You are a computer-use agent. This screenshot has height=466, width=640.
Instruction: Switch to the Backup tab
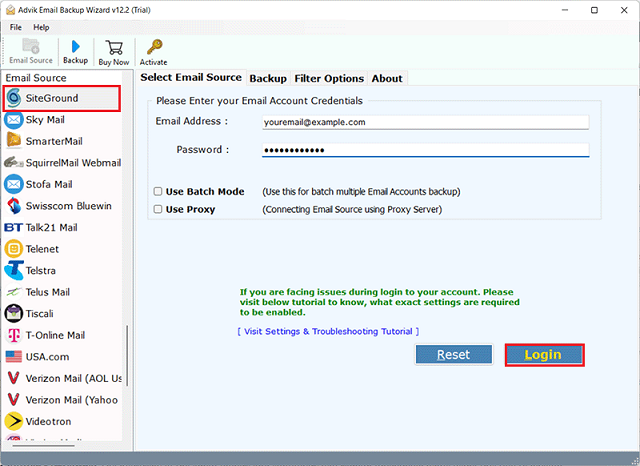pos(268,78)
